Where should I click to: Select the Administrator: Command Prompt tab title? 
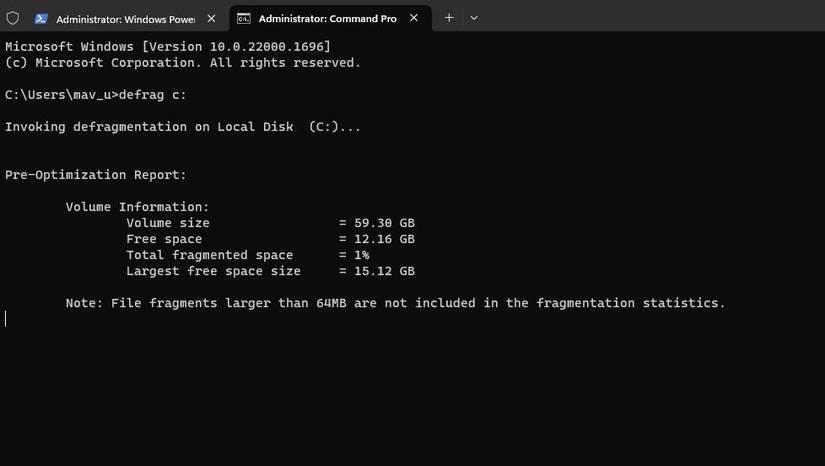click(x=327, y=19)
